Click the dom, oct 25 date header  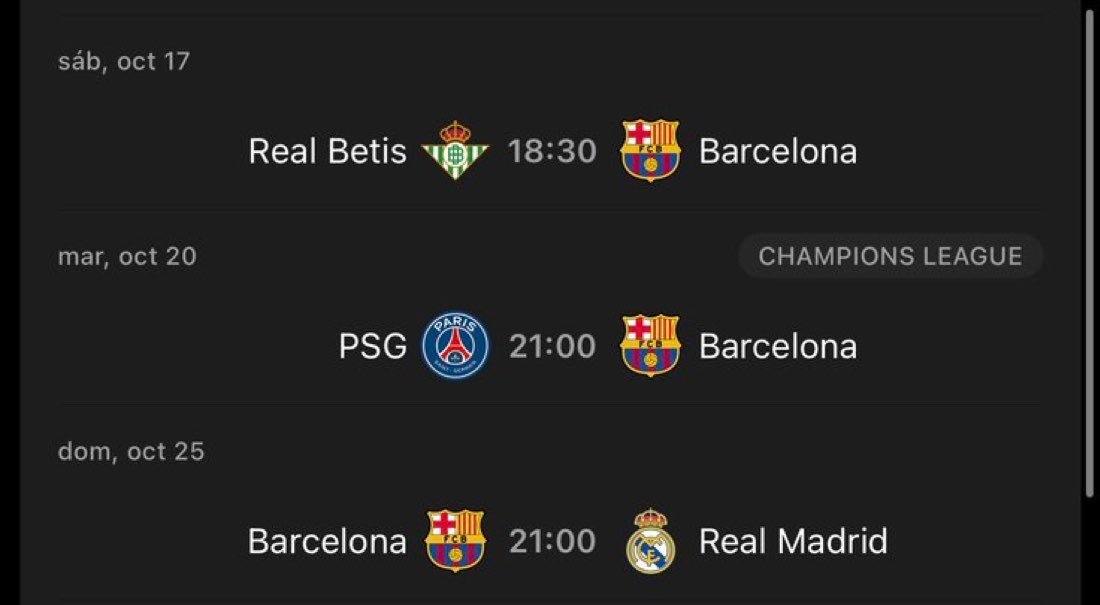[131, 451]
